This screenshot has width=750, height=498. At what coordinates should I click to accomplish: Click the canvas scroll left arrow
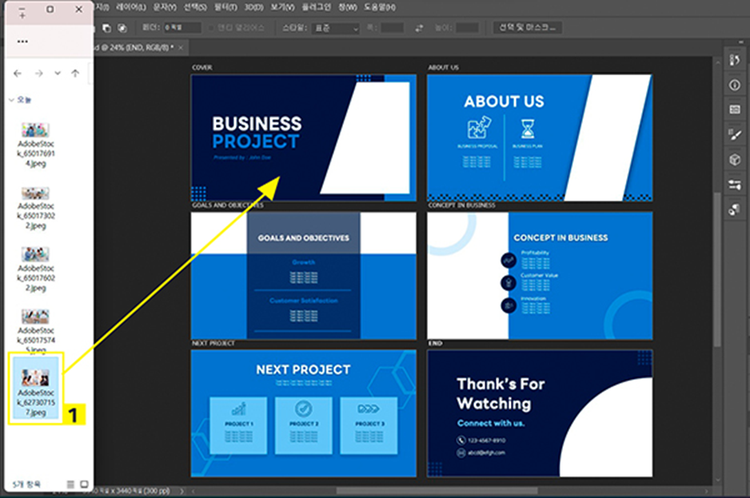pos(193,491)
